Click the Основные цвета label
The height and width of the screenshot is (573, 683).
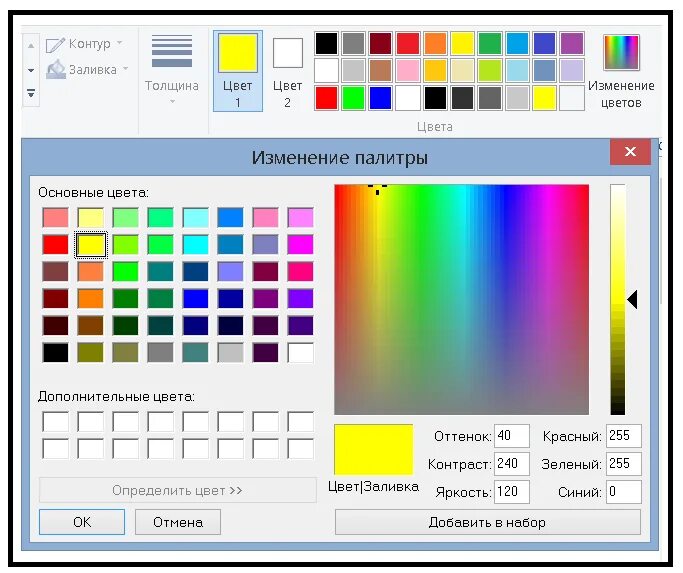coord(94,193)
